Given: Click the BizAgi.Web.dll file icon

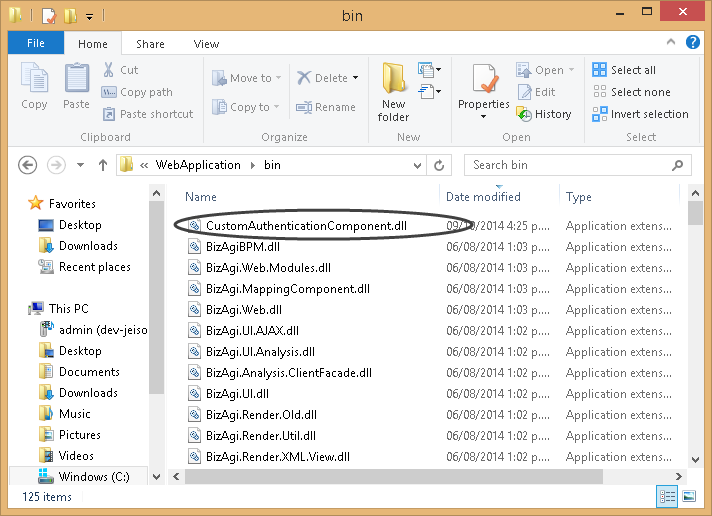Looking at the screenshot, I should tap(194, 310).
